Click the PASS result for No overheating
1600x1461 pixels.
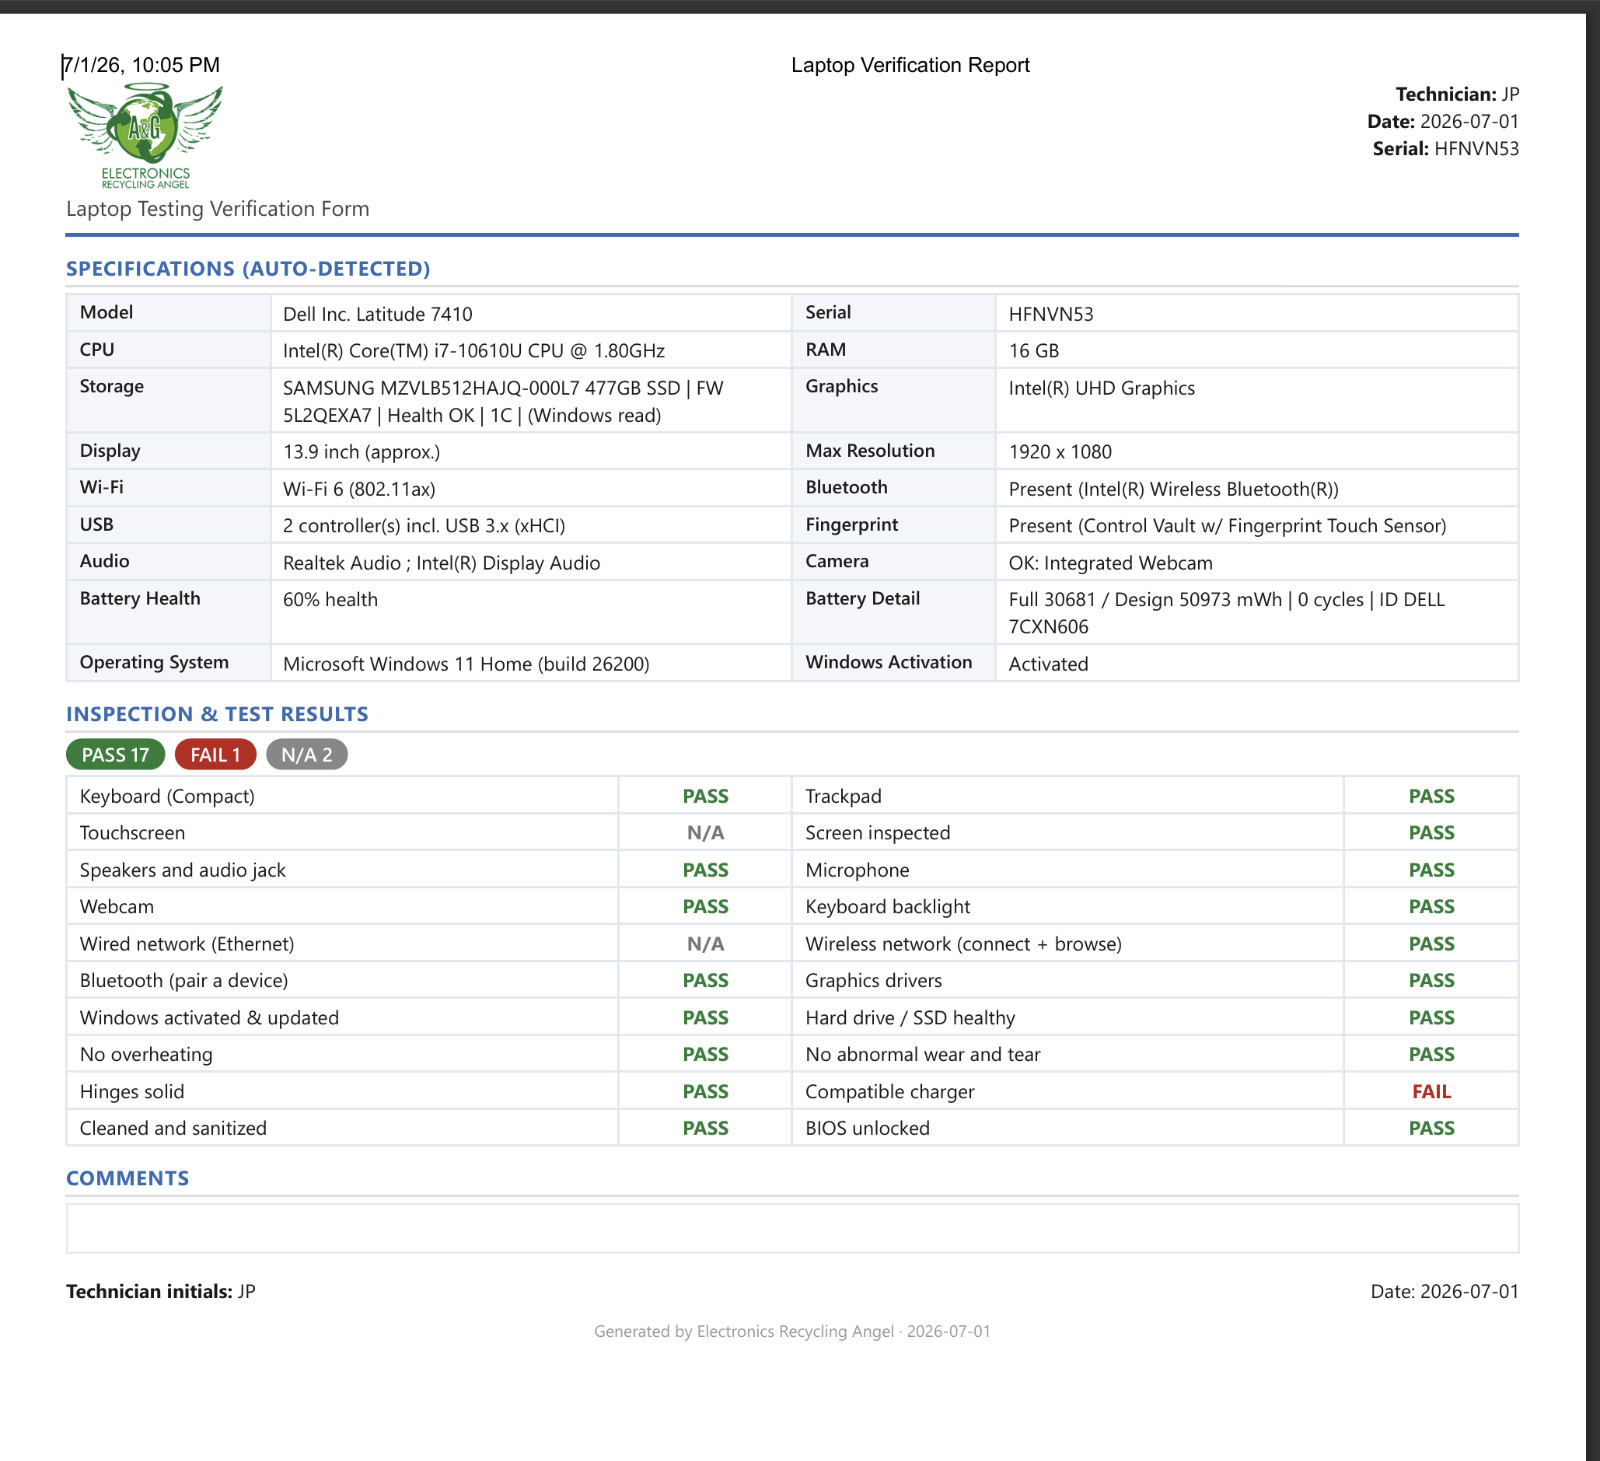(x=706, y=1055)
